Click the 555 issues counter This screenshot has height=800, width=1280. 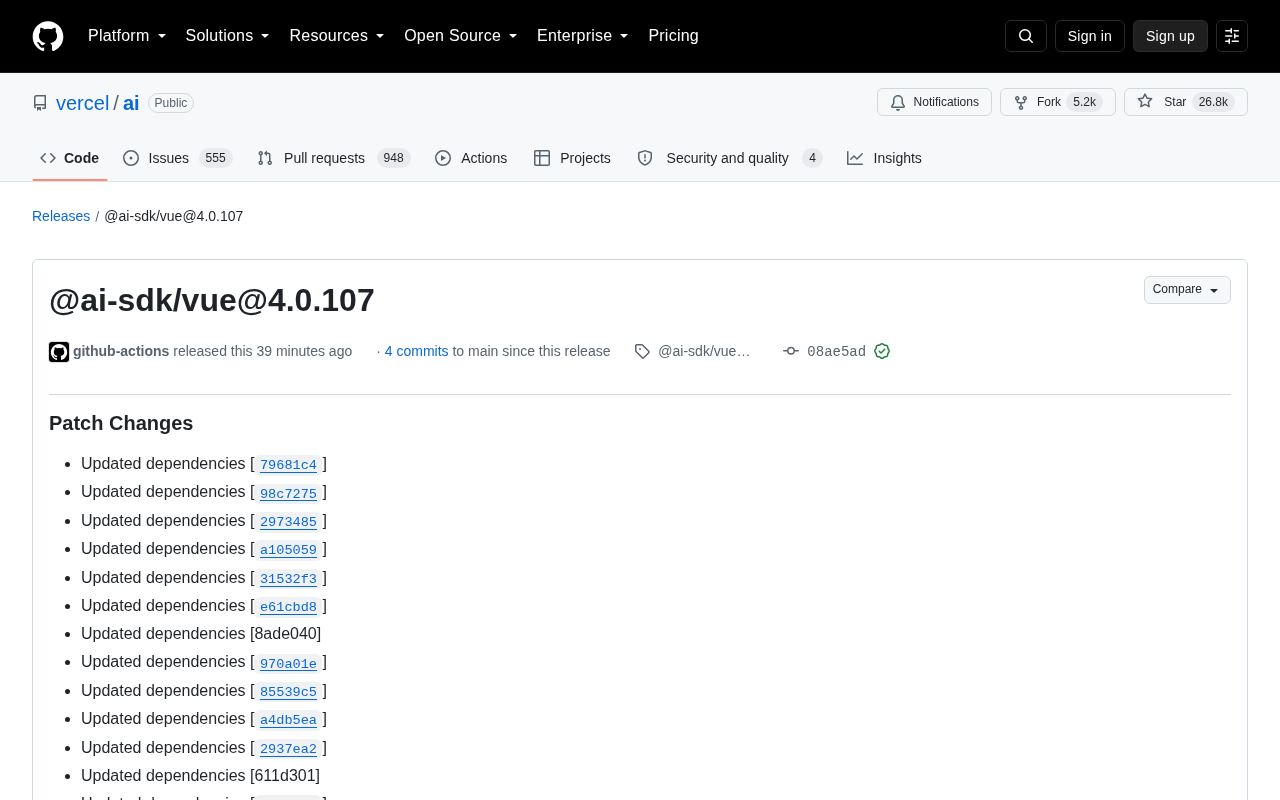coord(215,158)
